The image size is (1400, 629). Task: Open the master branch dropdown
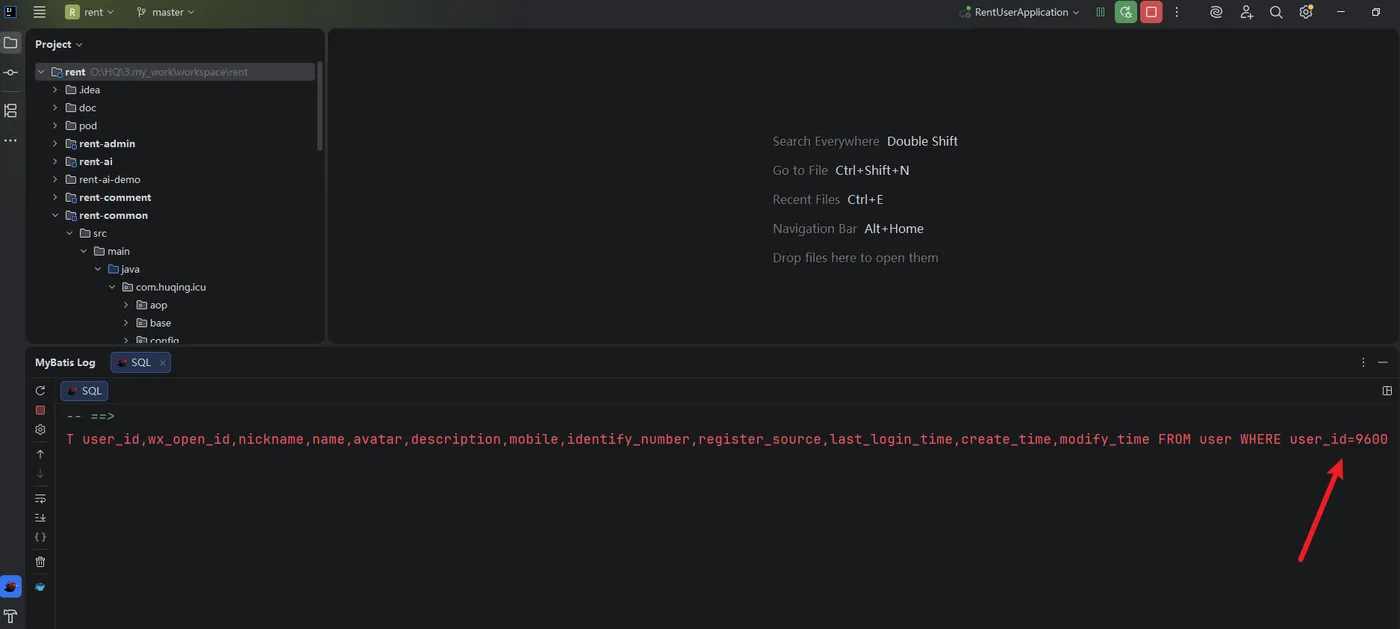[x=166, y=12]
